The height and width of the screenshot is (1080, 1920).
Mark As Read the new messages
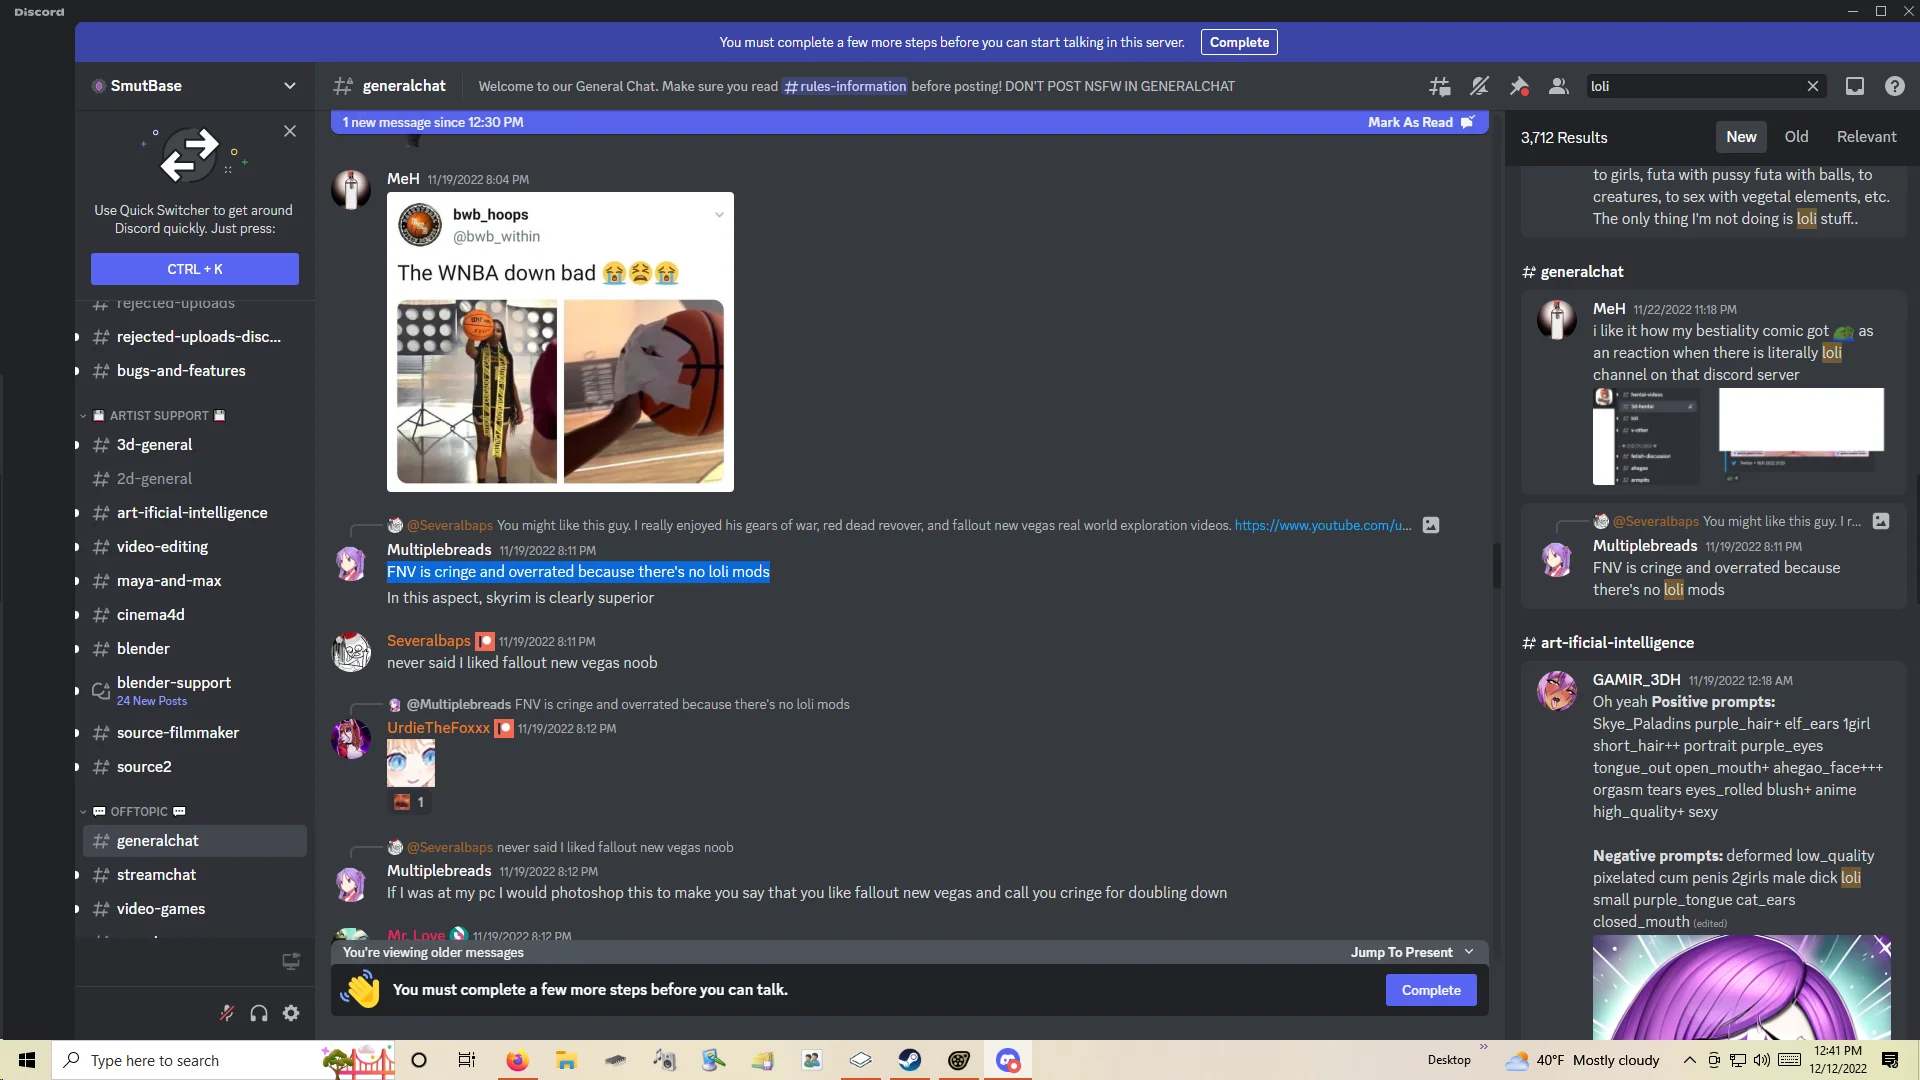coord(1420,122)
